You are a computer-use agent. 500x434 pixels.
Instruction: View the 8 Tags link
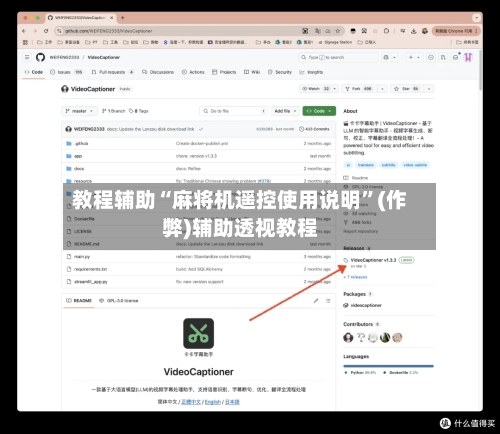pos(139,111)
